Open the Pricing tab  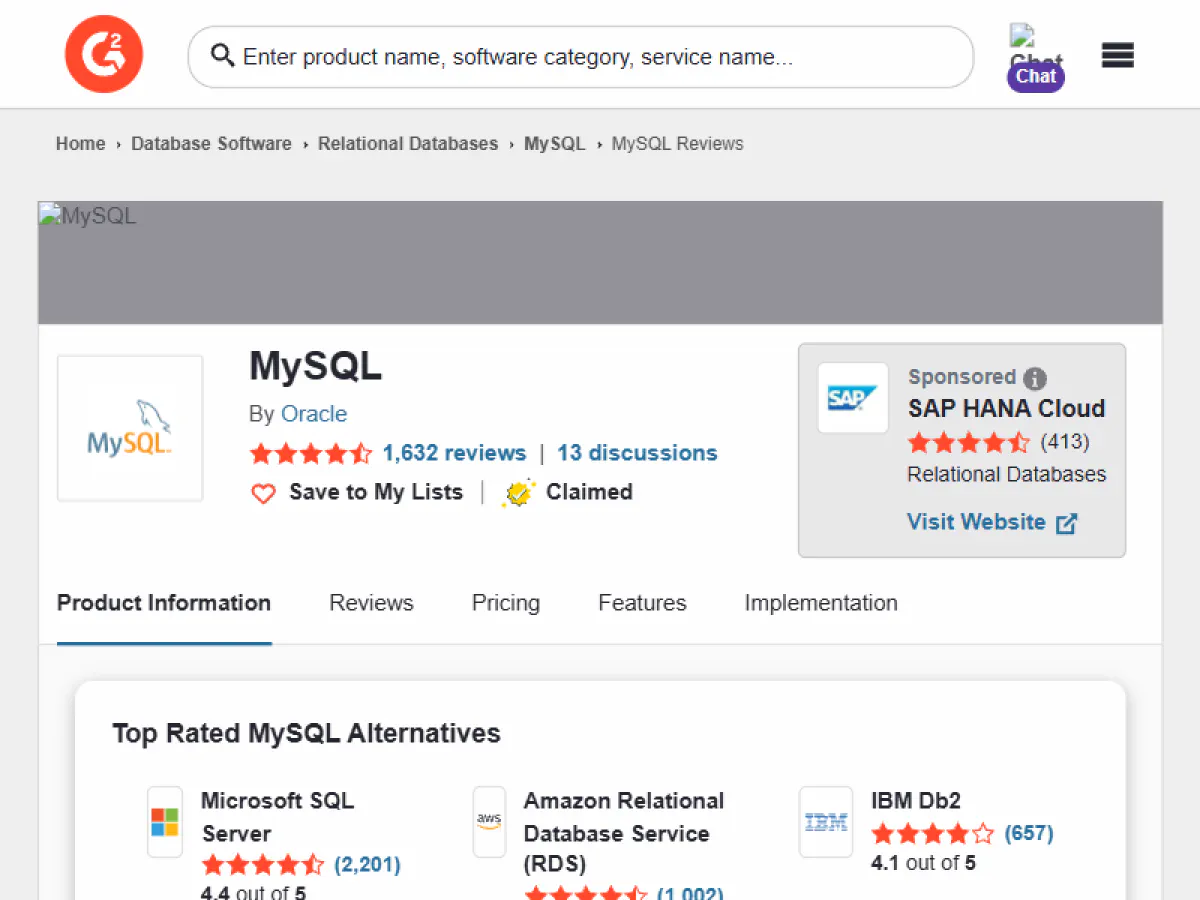[x=505, y=603]
